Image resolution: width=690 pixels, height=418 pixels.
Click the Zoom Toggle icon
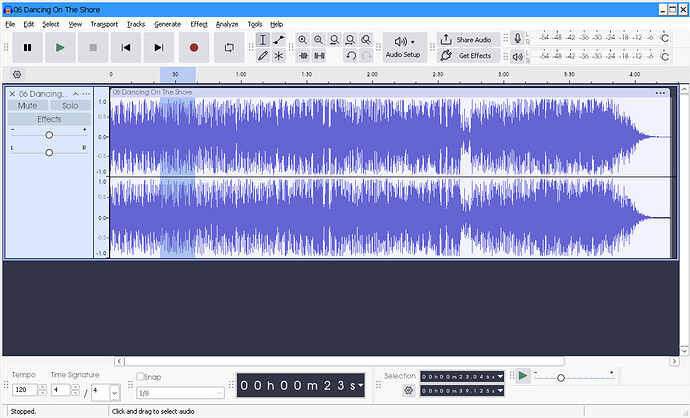click(x=366, y=40)
